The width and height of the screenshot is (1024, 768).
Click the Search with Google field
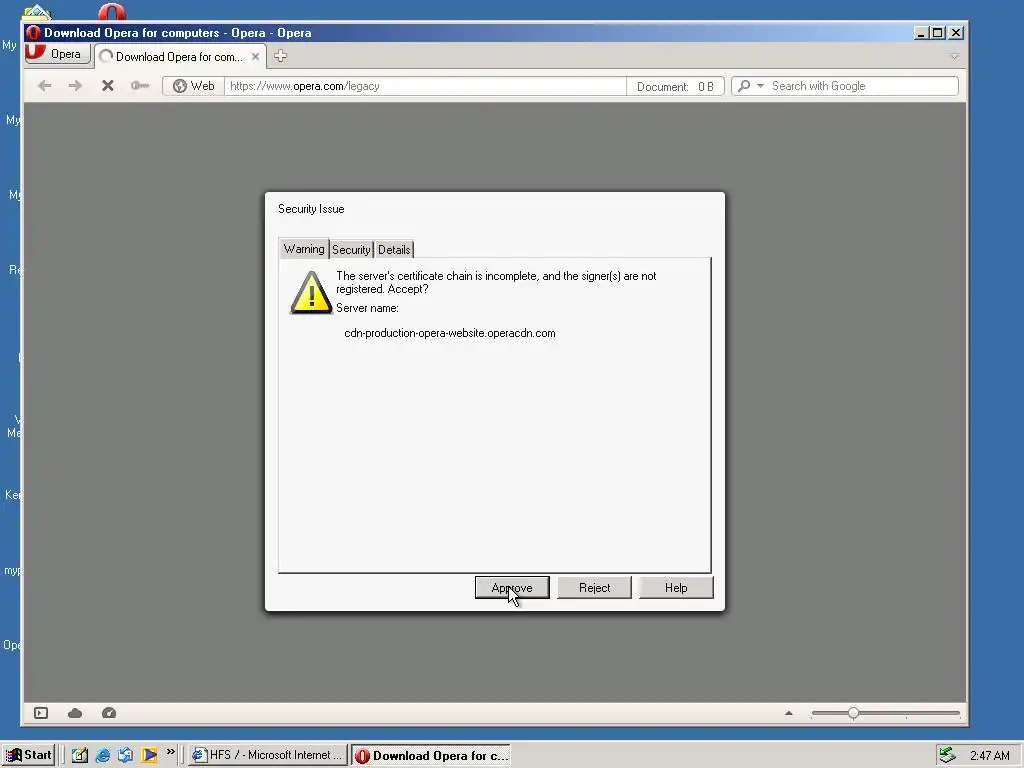point(862,86)
